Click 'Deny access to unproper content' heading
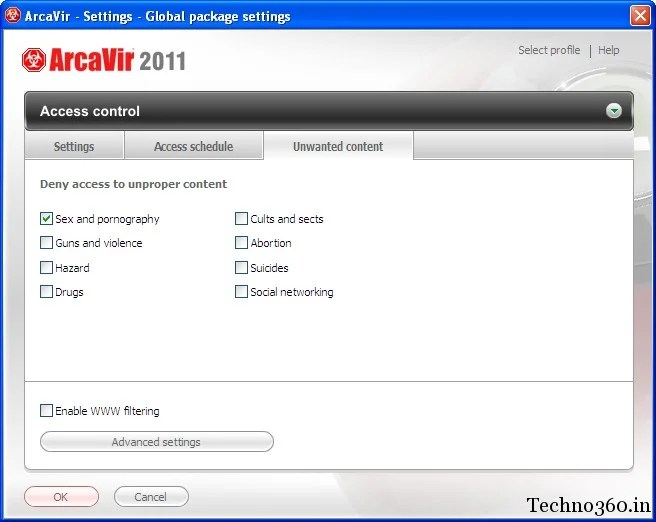Image resolution: width=656 pixels, height=522 pixels. pos(133,184)
